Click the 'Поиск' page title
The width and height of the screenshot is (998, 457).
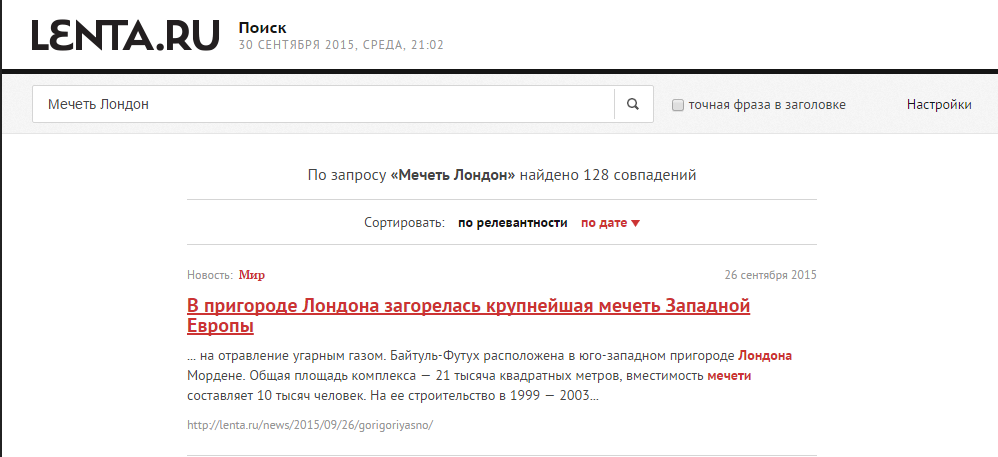[261, 25]
